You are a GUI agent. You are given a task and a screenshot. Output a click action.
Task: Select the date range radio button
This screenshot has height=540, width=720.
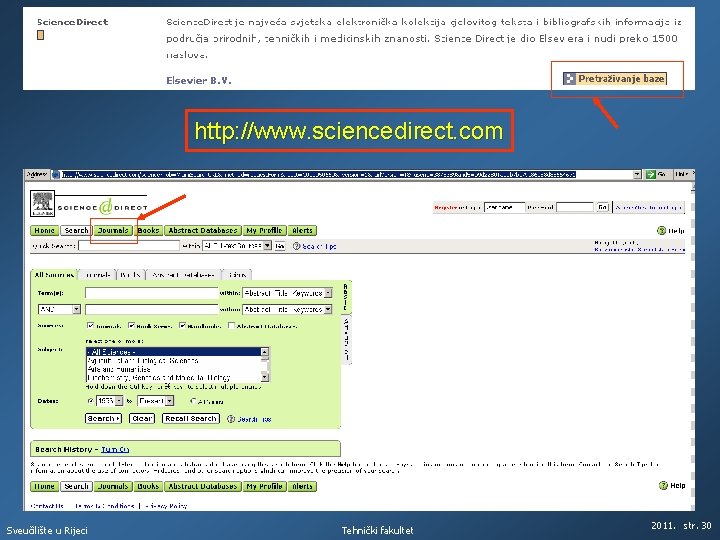90,401
